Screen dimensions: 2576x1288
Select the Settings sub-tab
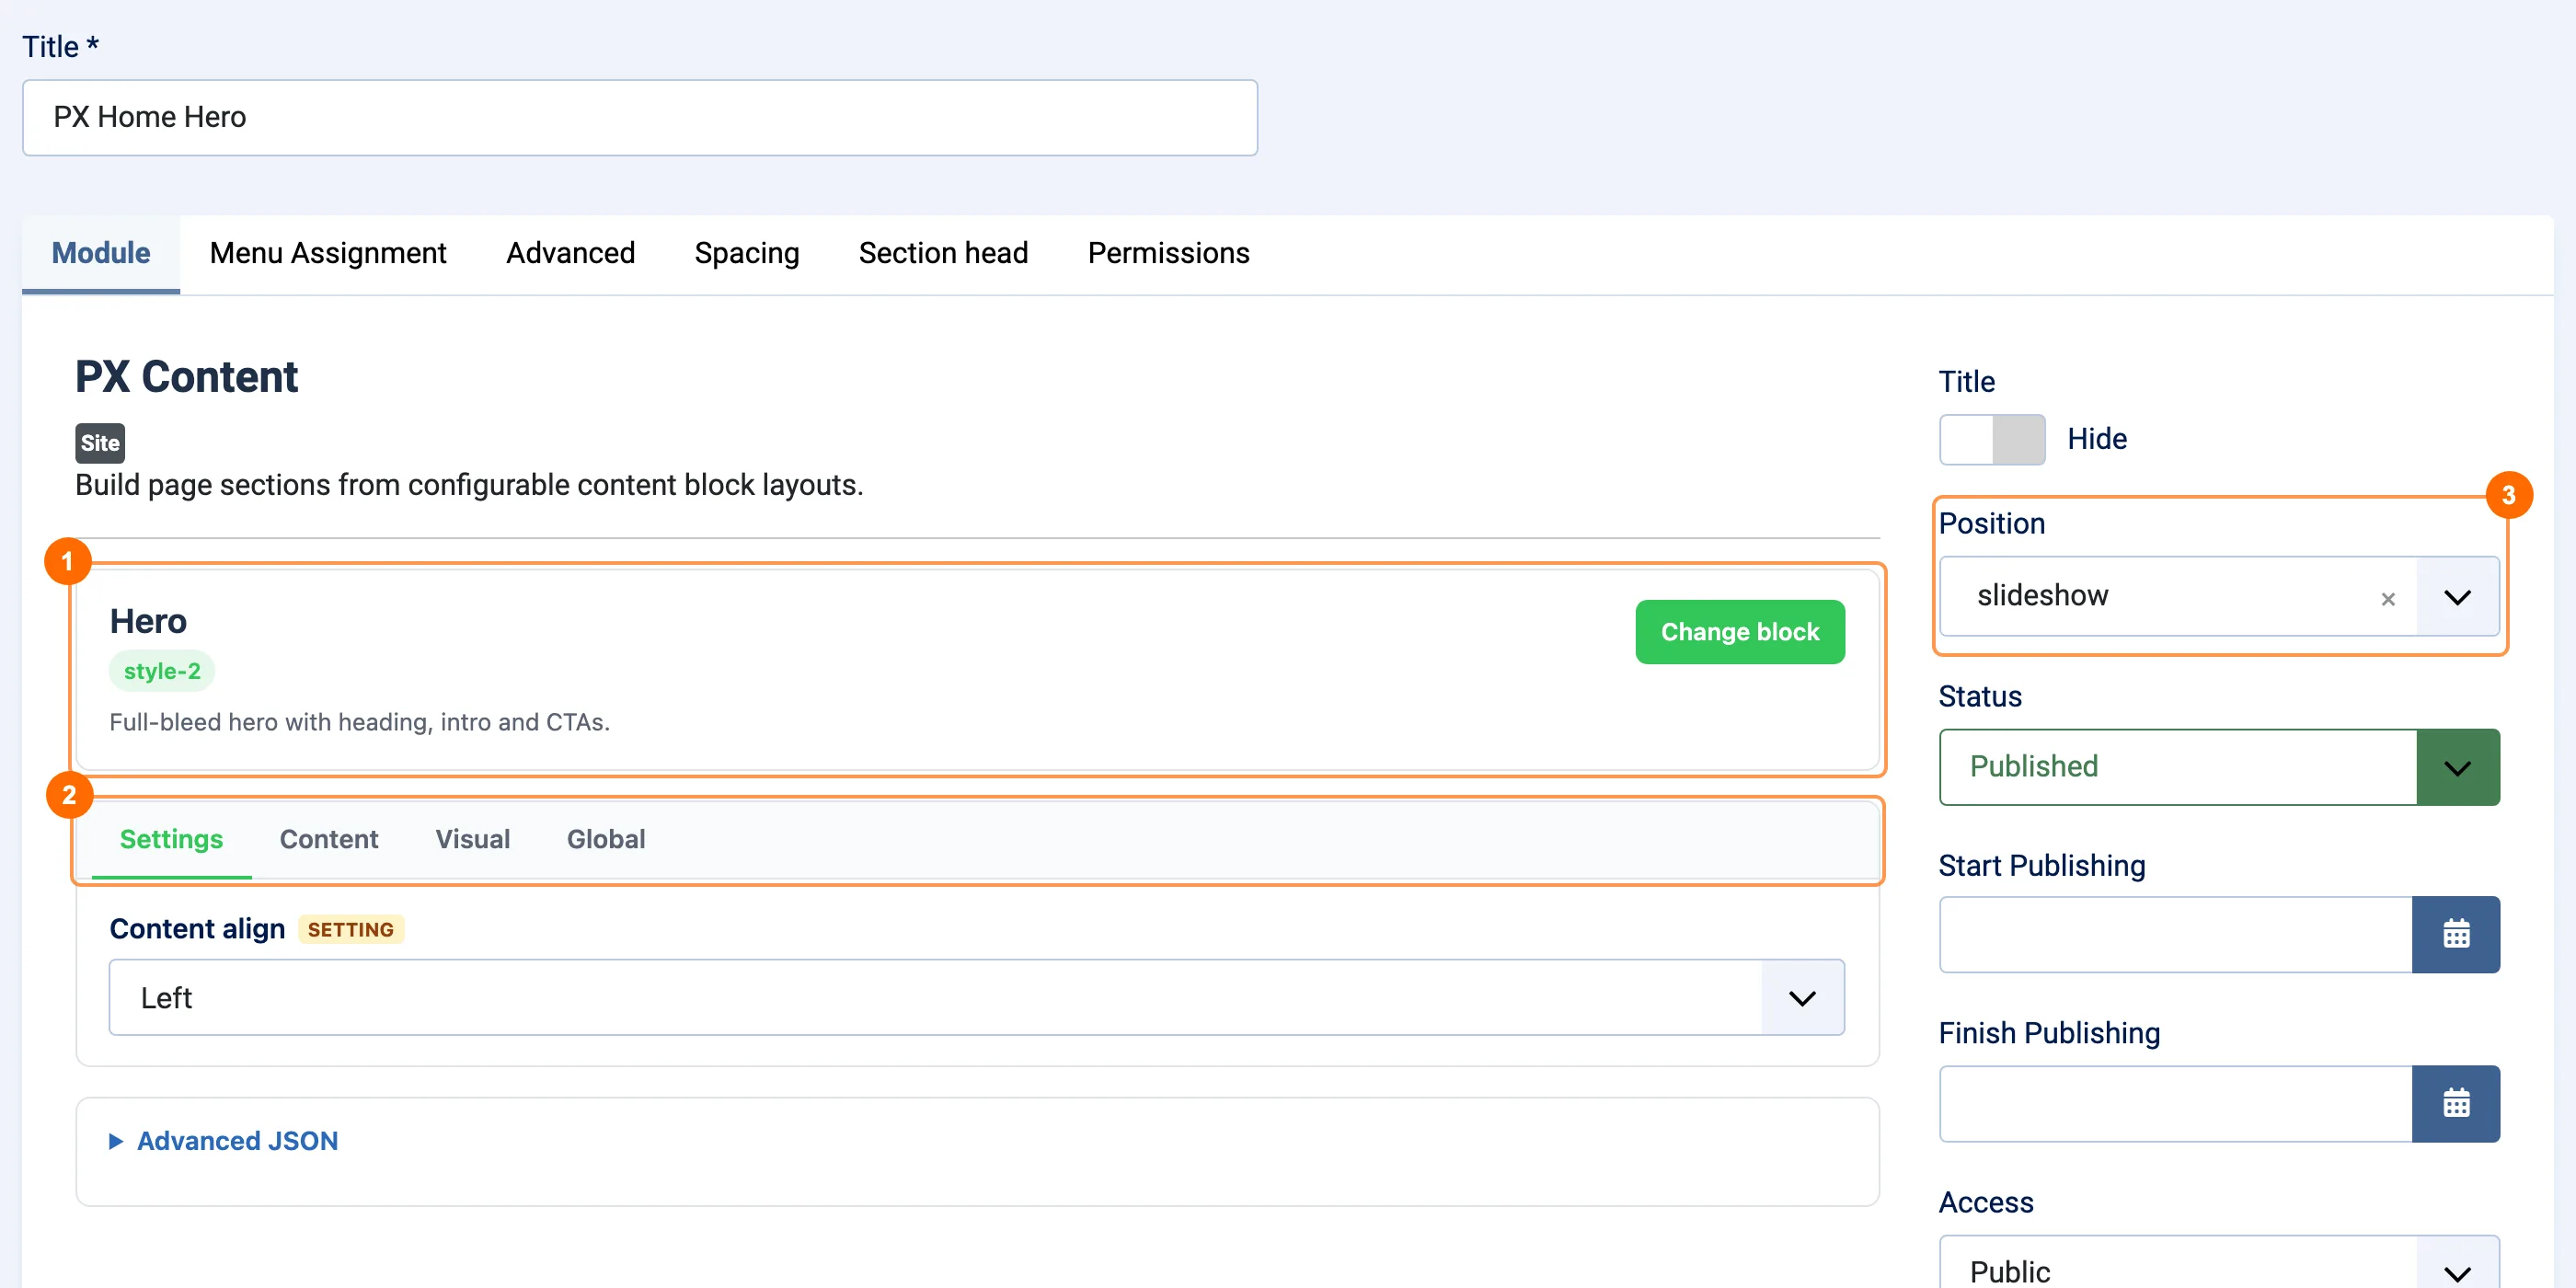[171, 839]
